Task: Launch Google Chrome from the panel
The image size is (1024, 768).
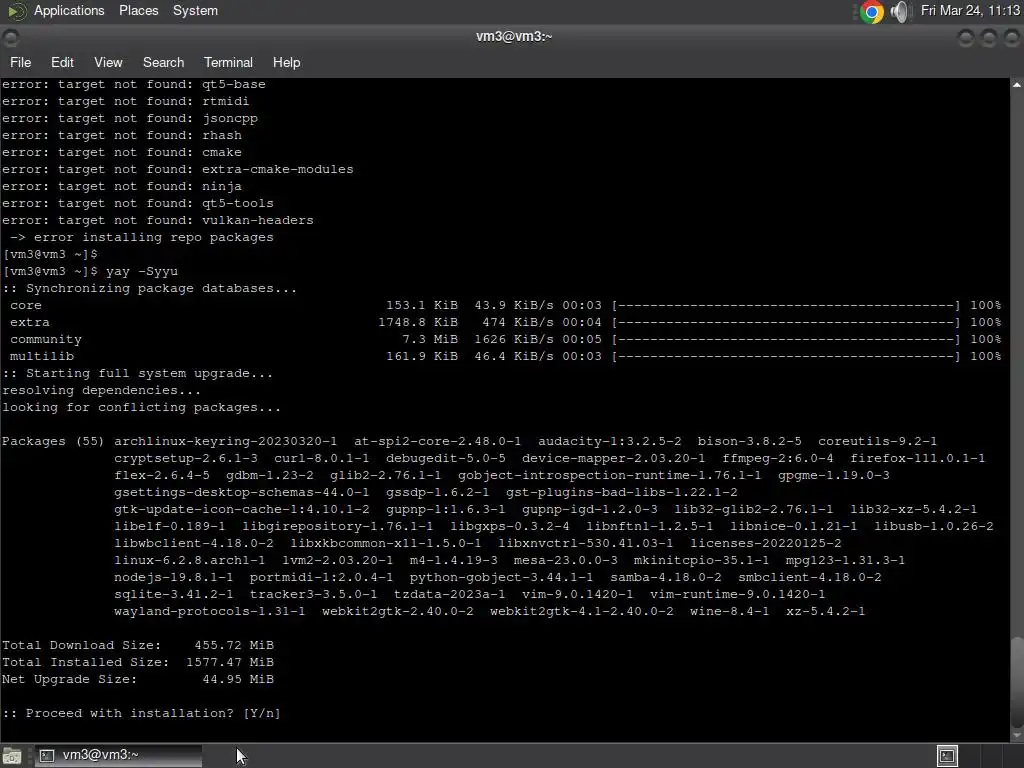Action: point(871,11)
